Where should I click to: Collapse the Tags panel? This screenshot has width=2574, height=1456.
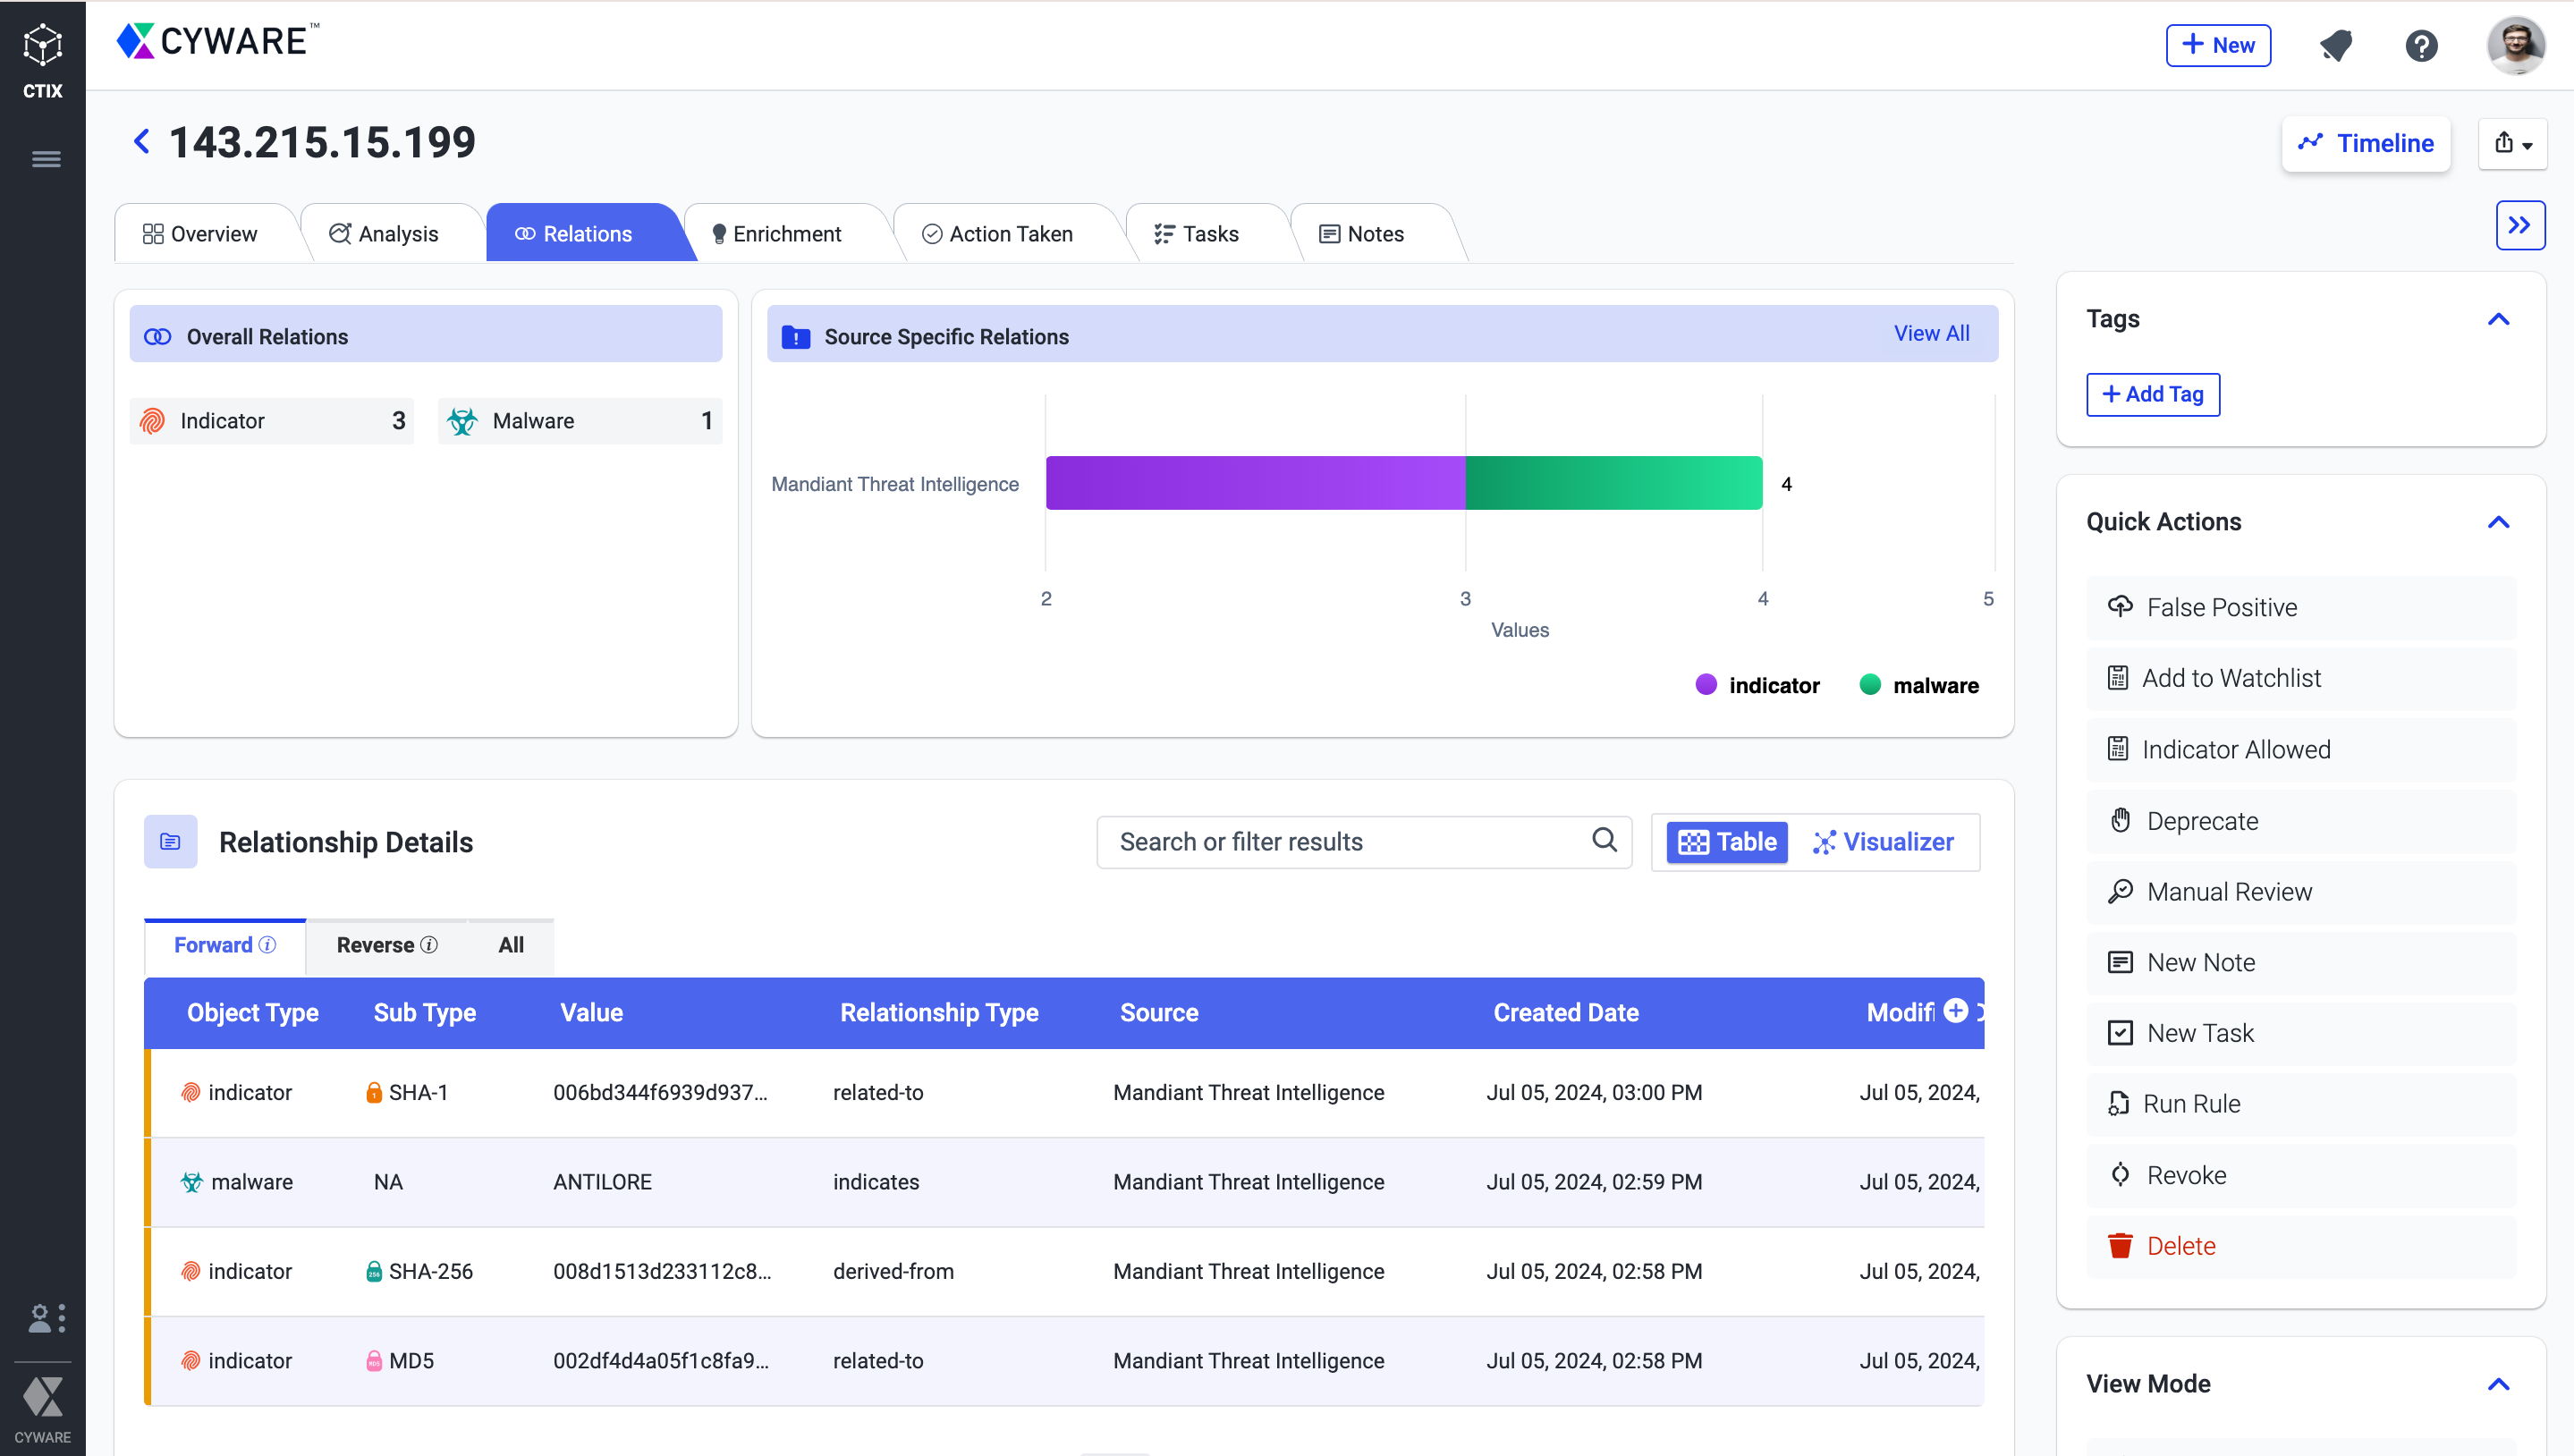point(2498,320)
